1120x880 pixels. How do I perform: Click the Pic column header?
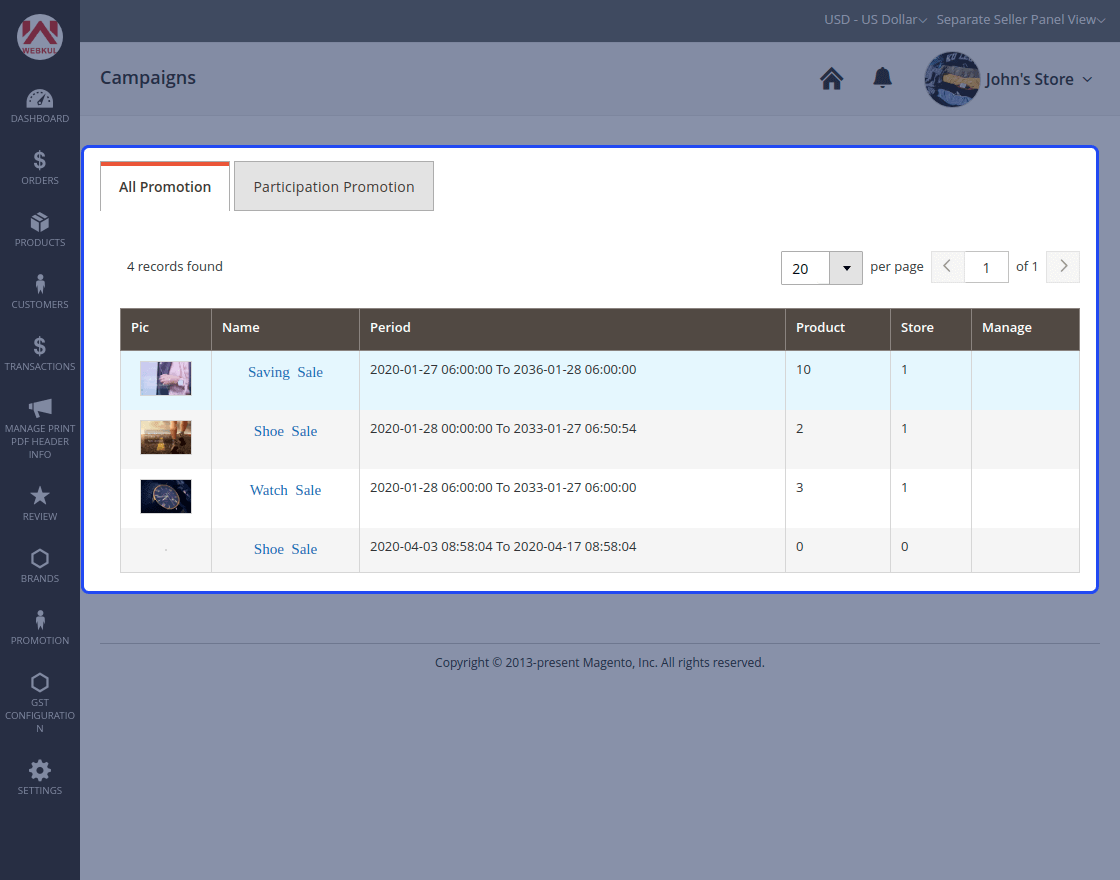166,329
